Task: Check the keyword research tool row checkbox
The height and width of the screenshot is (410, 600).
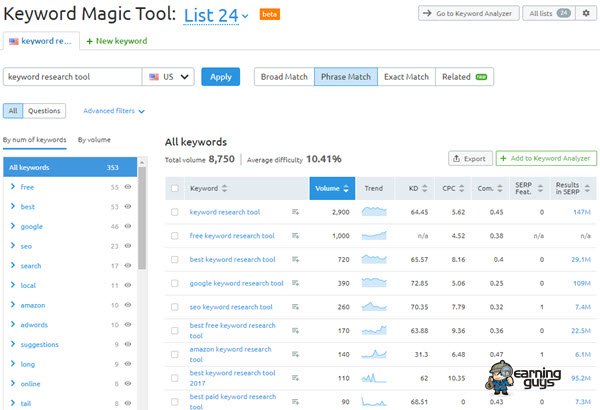Action: [175, 212]
